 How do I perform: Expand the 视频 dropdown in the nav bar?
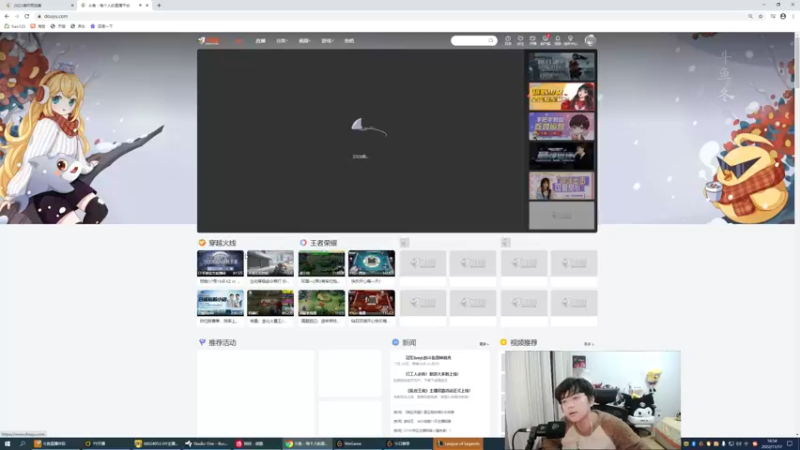[304, 41]
